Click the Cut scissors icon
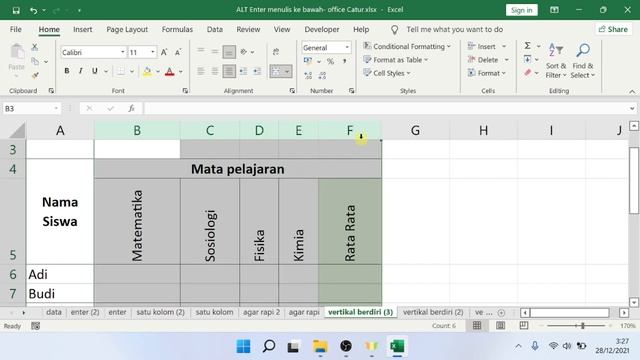 (x=35, y=47)
